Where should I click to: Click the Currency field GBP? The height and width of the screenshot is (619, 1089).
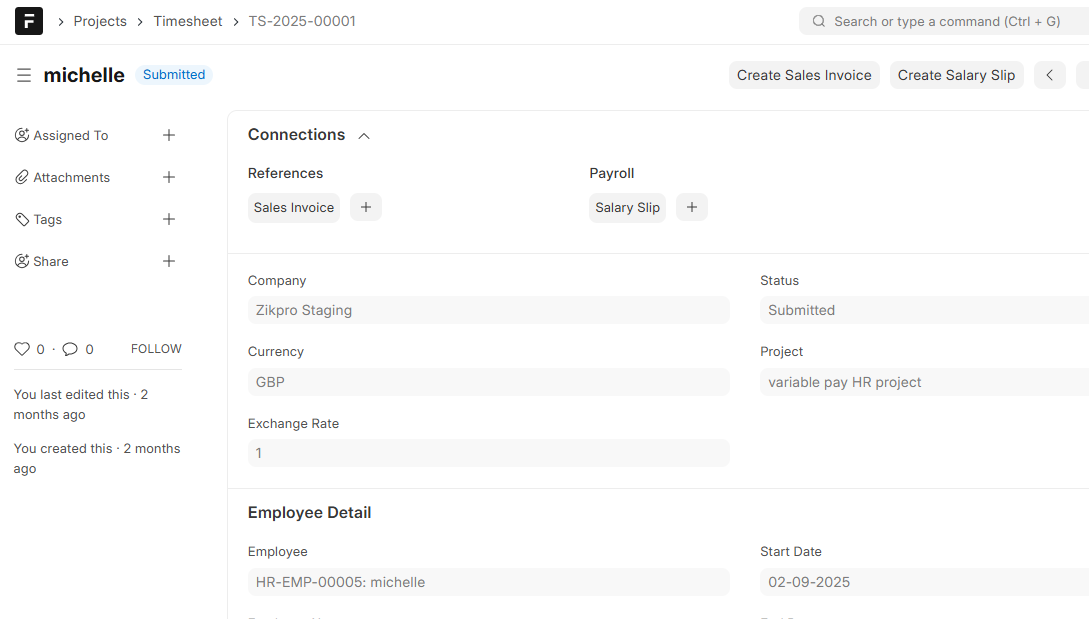(488, 382)
